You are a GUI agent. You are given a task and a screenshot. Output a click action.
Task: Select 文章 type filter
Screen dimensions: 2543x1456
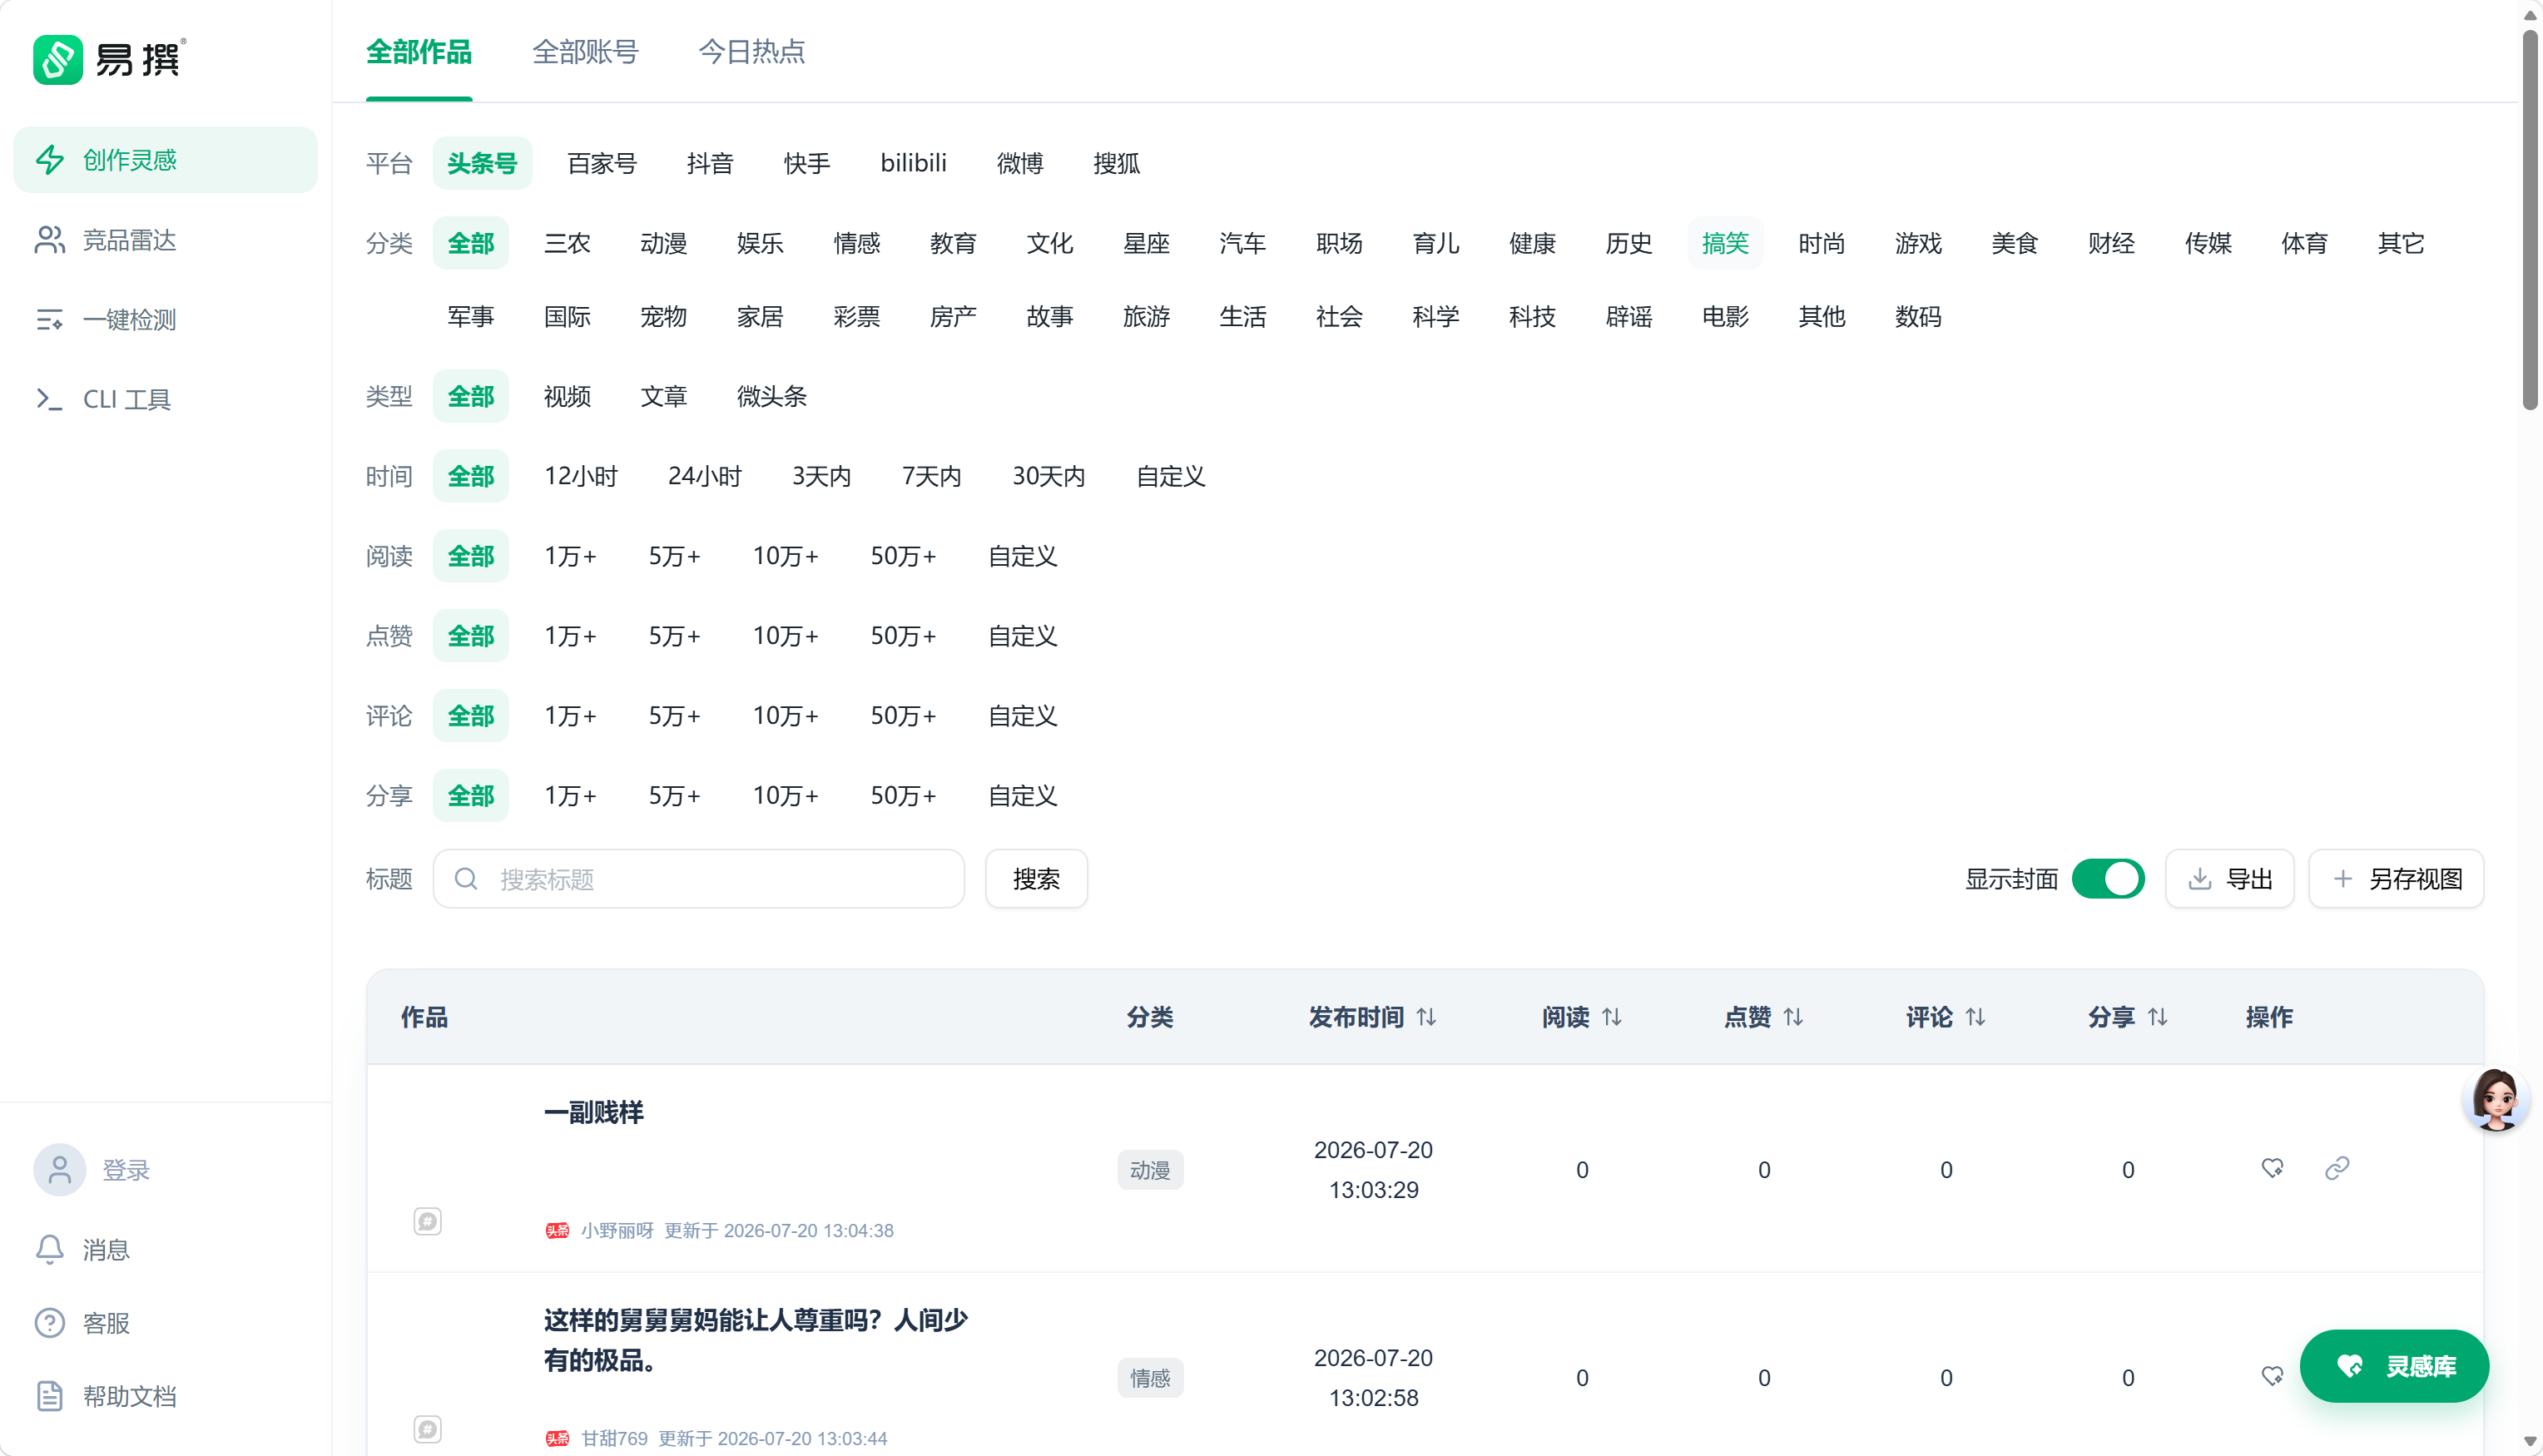click(664, 396)
